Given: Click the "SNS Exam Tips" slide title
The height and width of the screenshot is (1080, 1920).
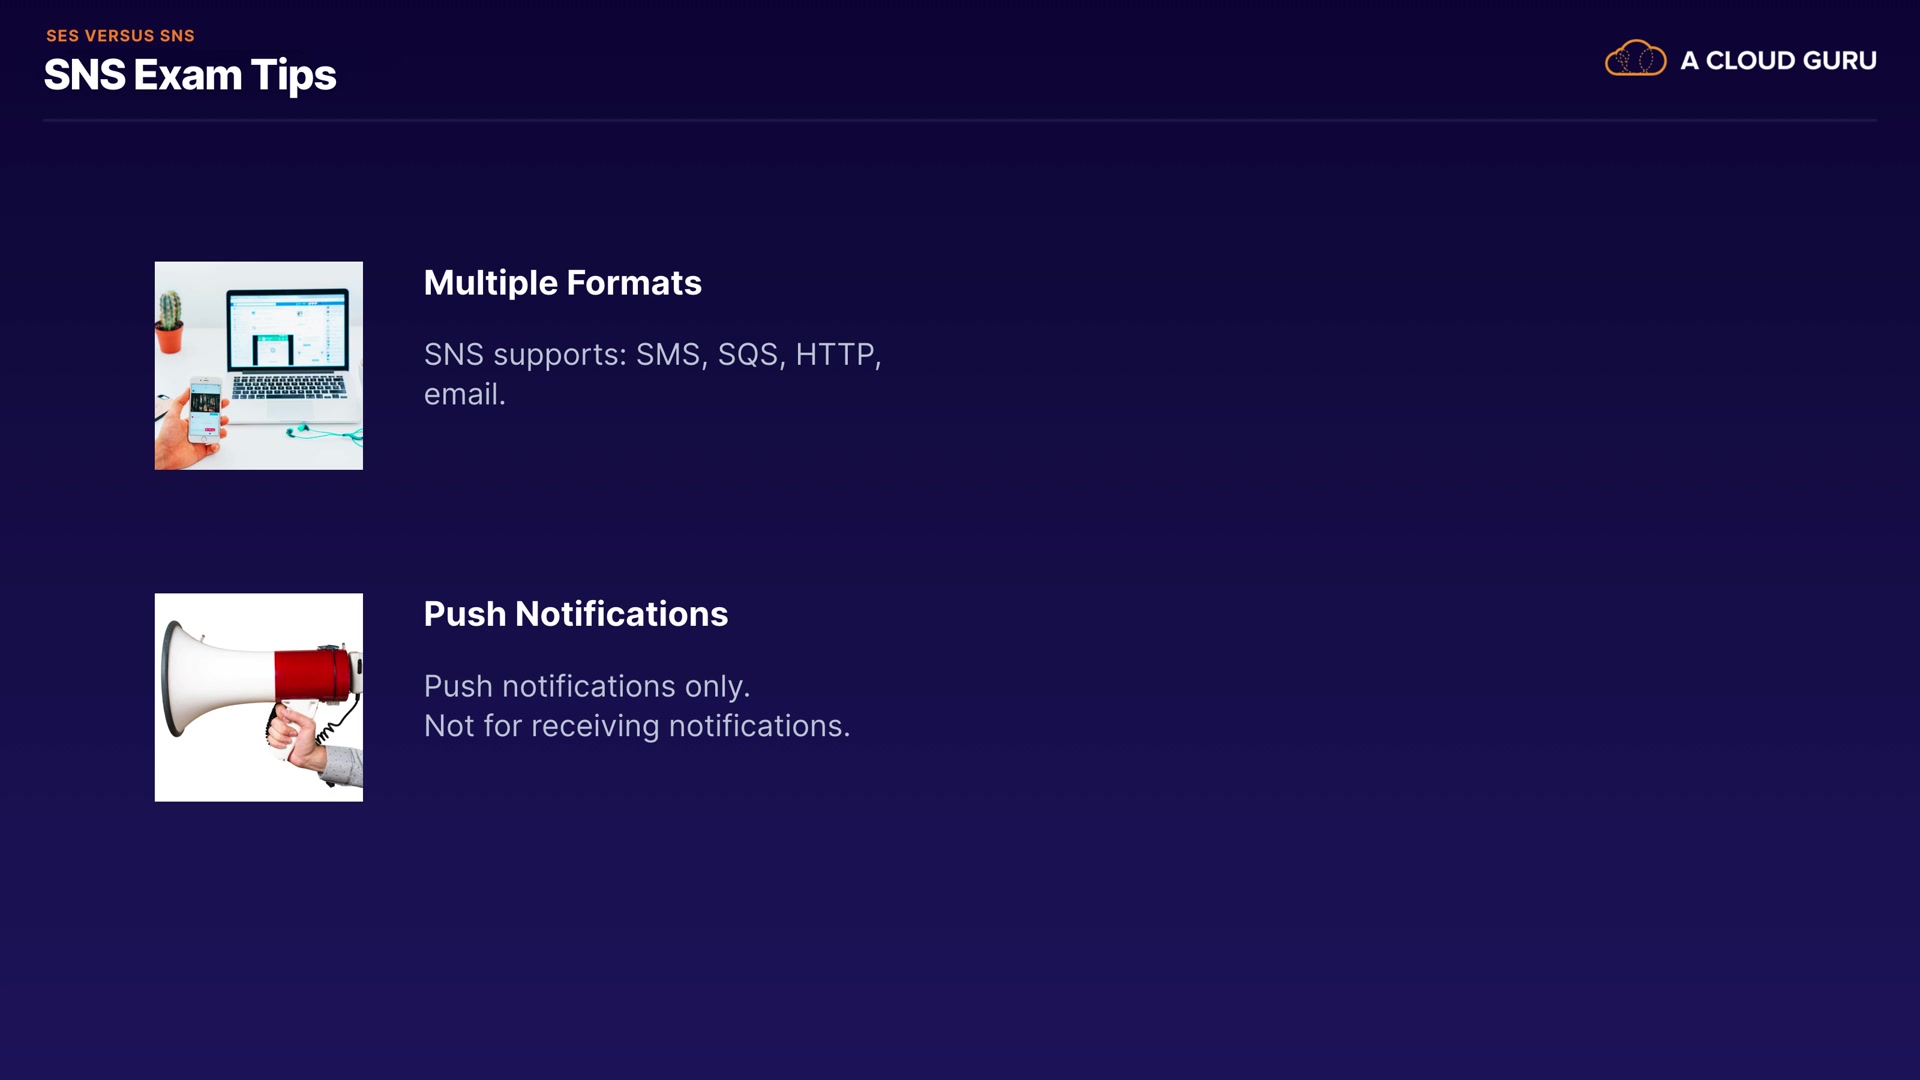Looking at the screenshot, I should (x=190, y=76).
